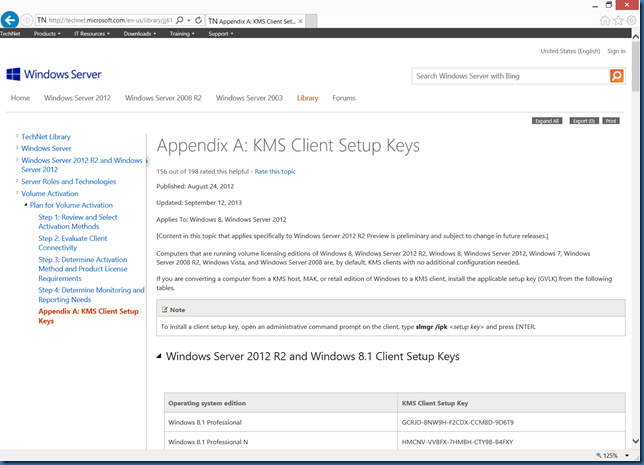This screenshot has width=644, height=465.
Task: Select the Windows 8.1 Professional N cell
Action: point(281,441)
